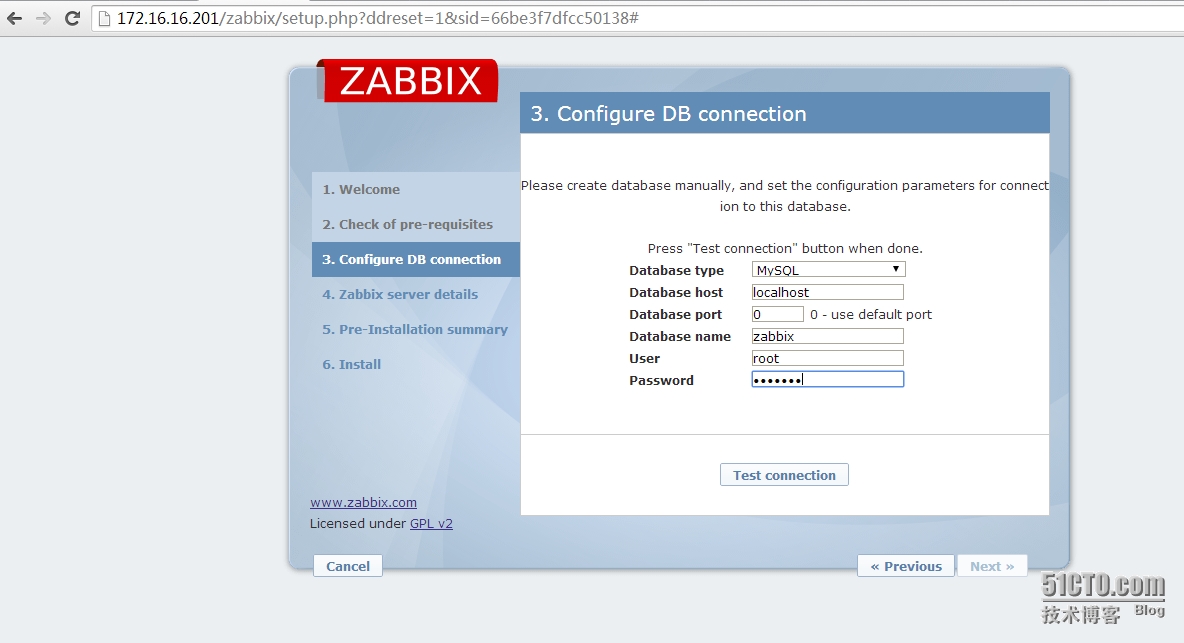Click the ZABBIX logo

410,81
